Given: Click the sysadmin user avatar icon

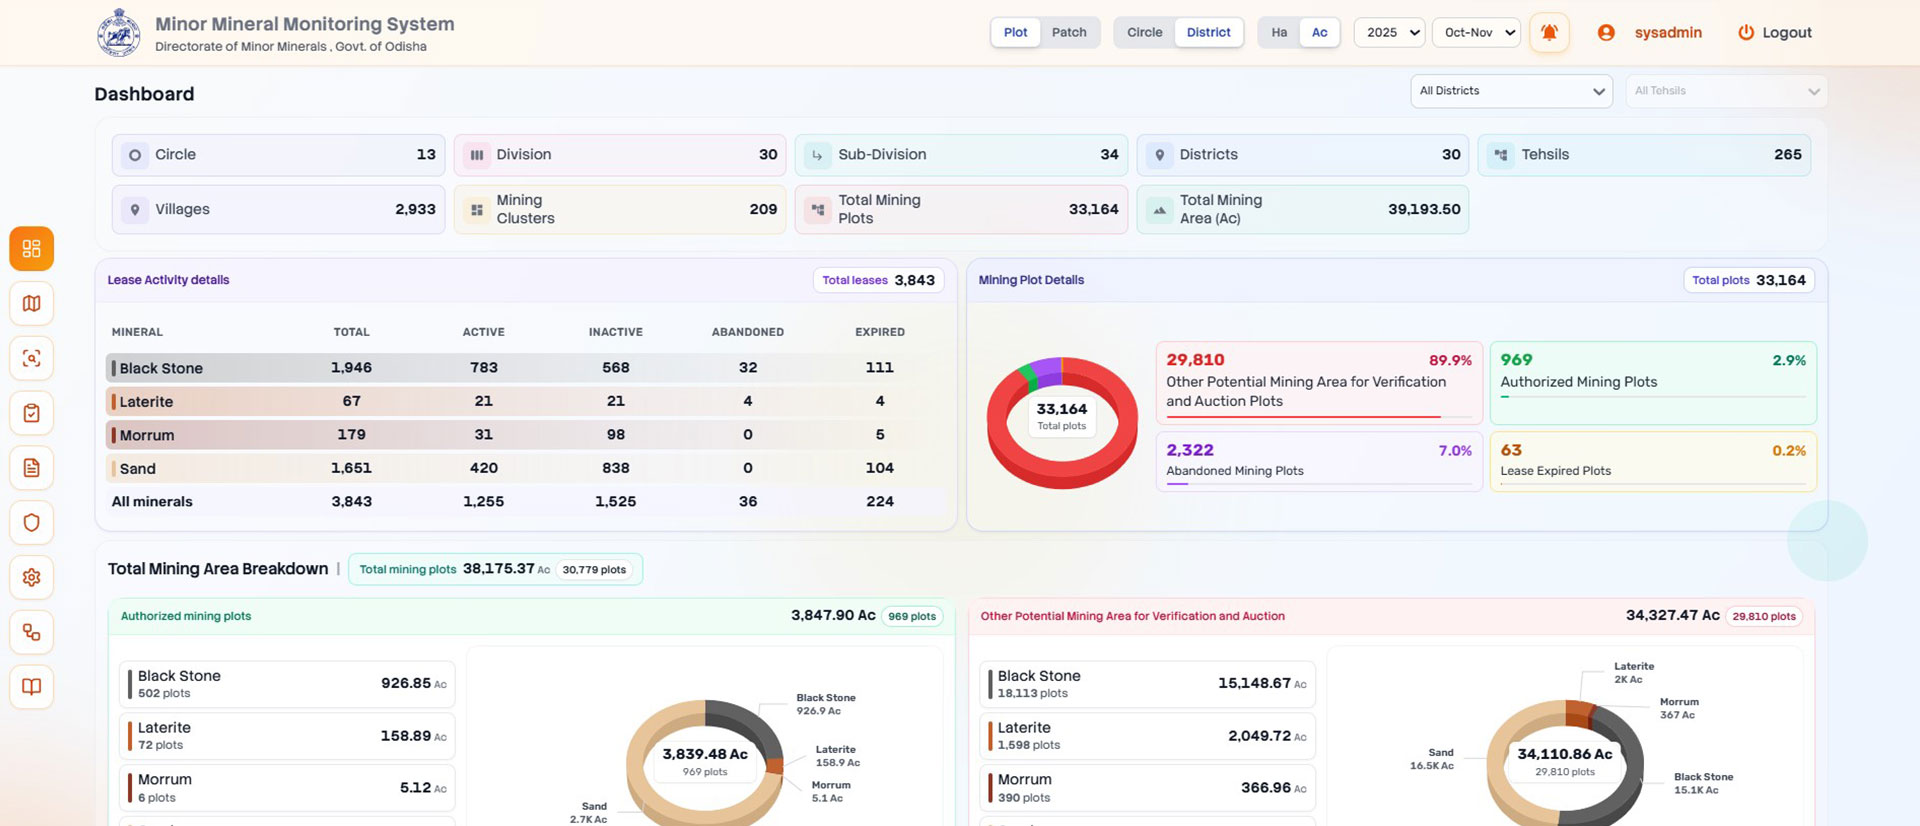Looking at the screenshot, I should tap(1606, 32).
